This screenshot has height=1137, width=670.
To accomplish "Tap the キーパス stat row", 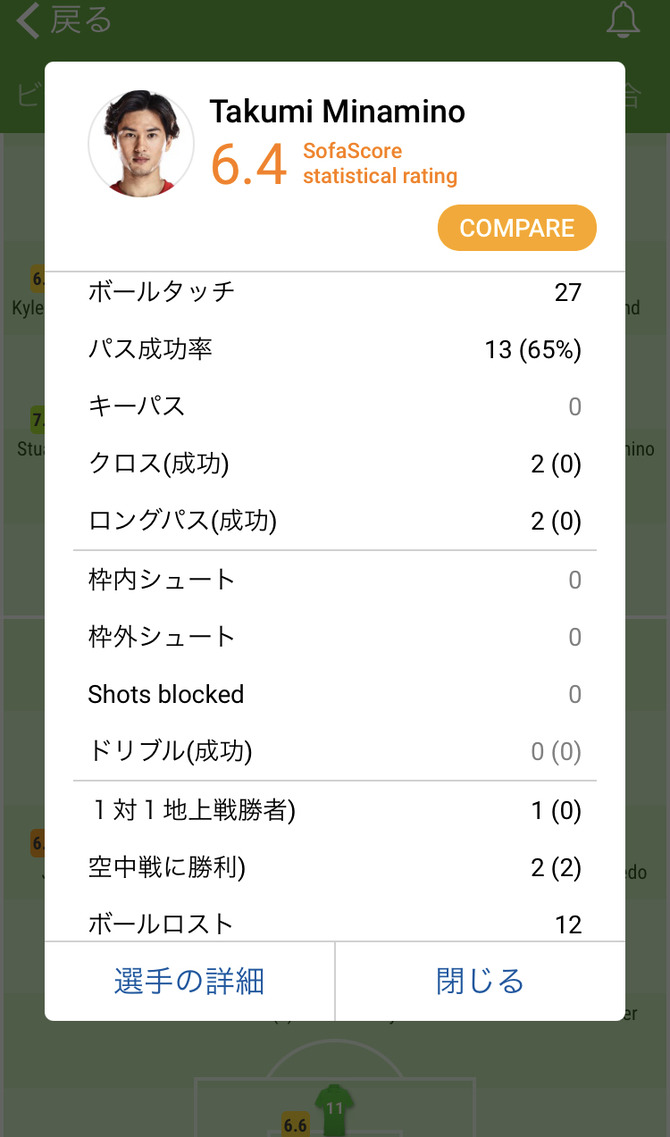I will pos(335,407).
